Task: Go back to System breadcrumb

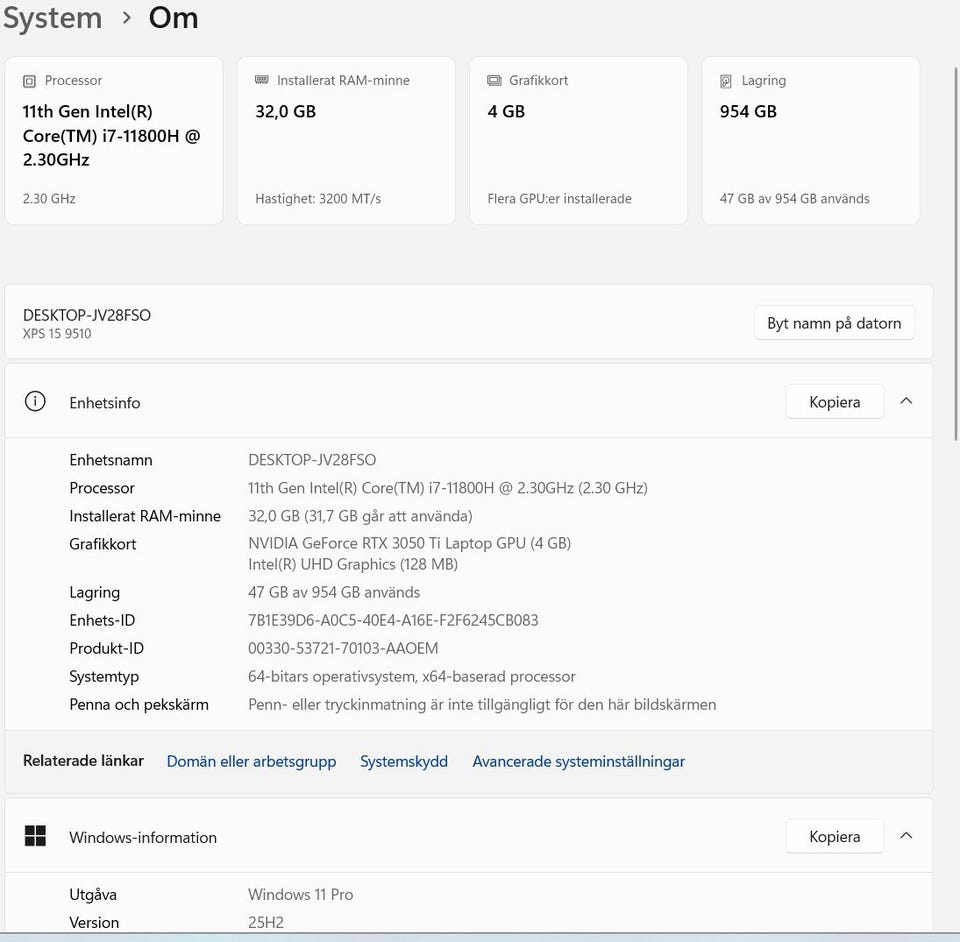Action: (53, 18)
